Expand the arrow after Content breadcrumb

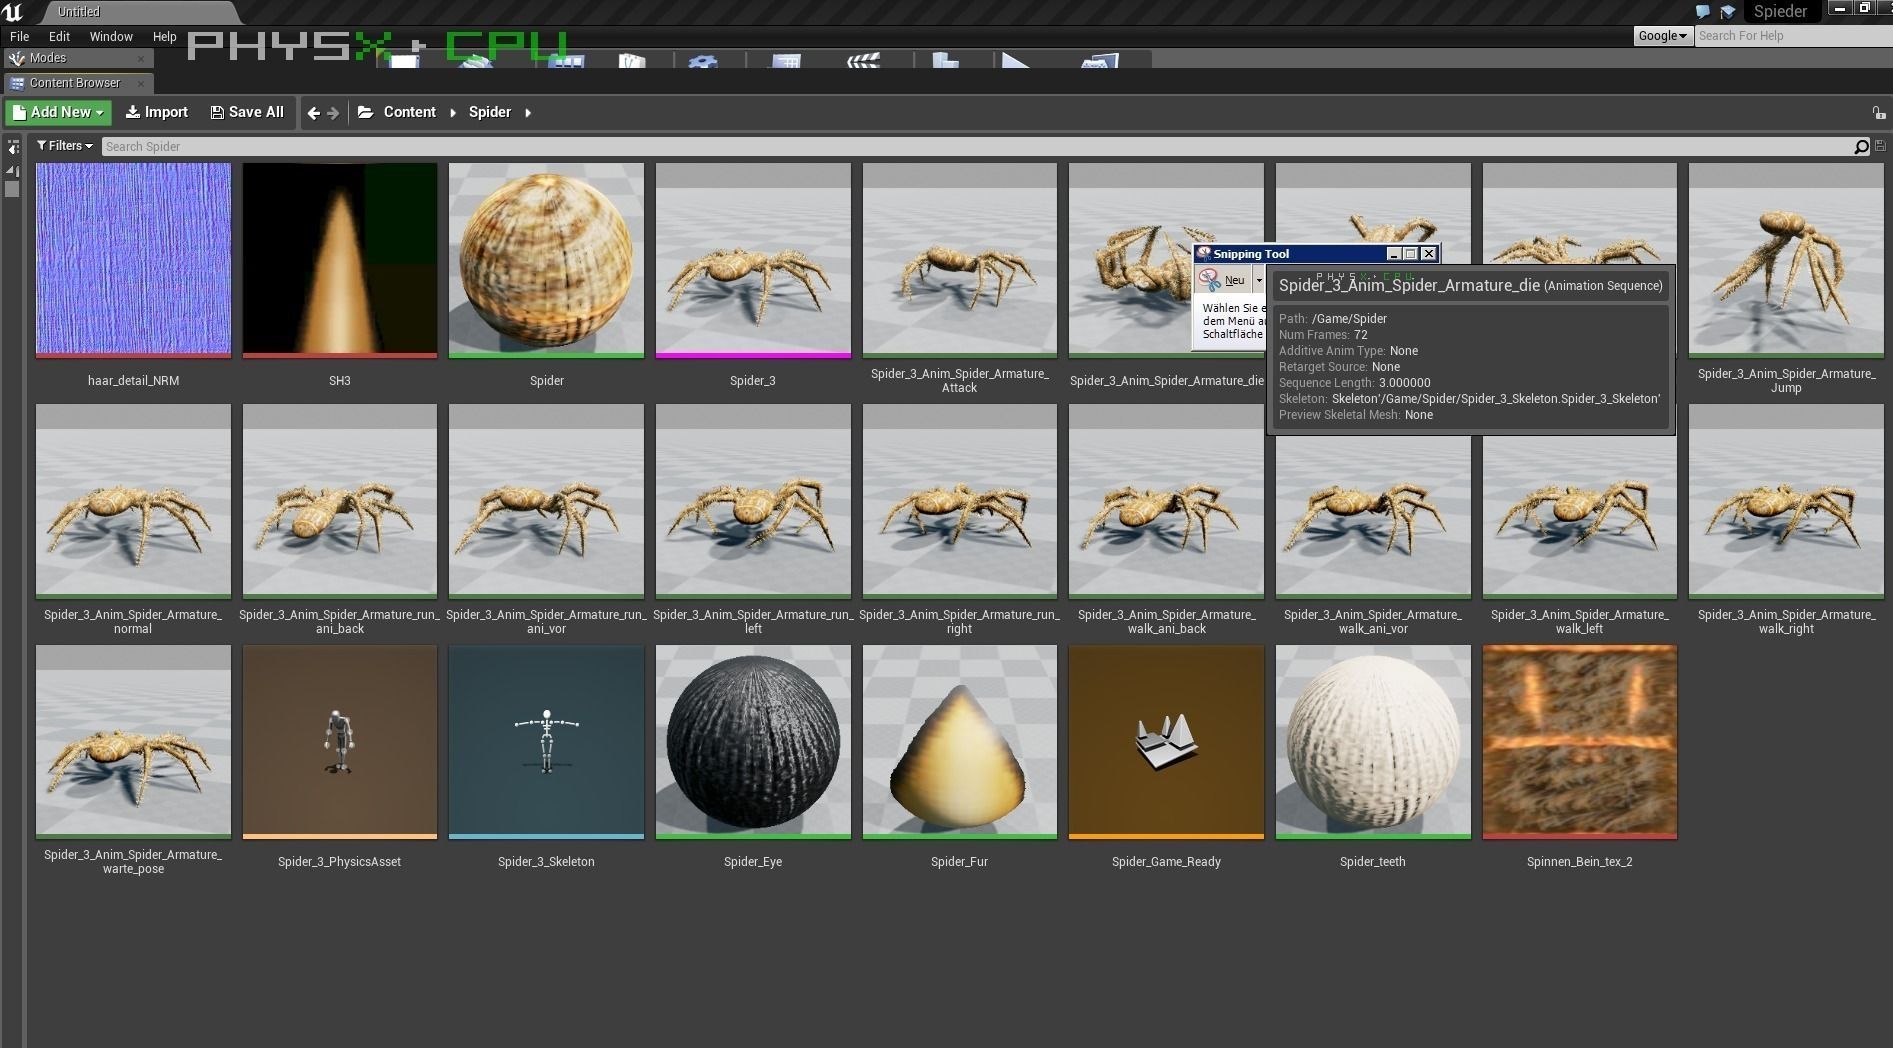tap(453, 113)
